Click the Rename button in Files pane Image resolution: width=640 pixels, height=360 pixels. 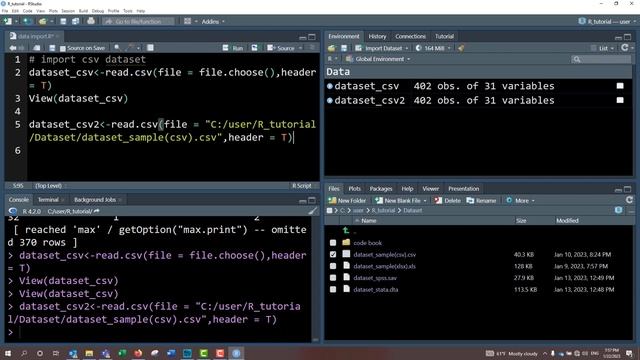pyautogui.click(x=482, y=200)
